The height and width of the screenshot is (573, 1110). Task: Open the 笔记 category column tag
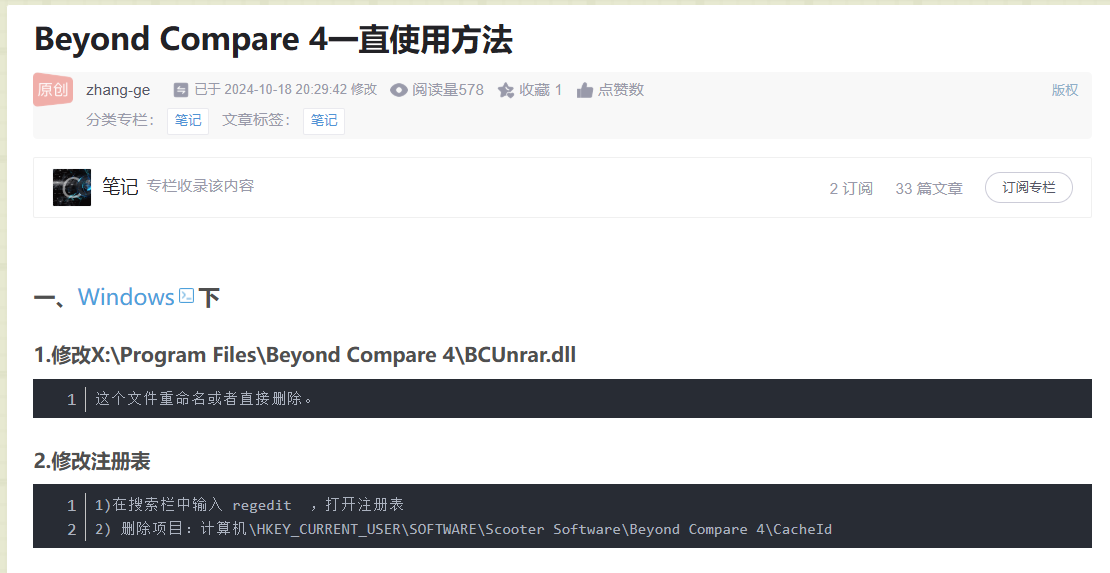click(188, 120)
